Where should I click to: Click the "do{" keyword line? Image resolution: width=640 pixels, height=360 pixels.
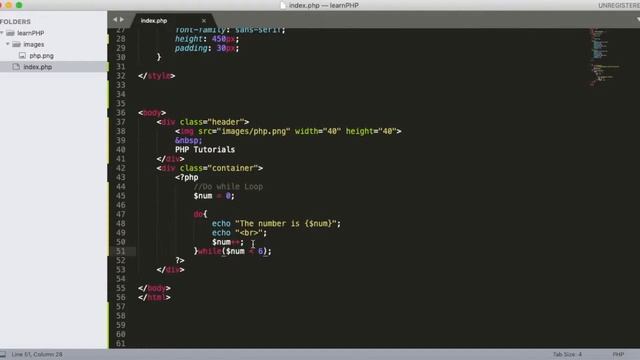[200, 214]
